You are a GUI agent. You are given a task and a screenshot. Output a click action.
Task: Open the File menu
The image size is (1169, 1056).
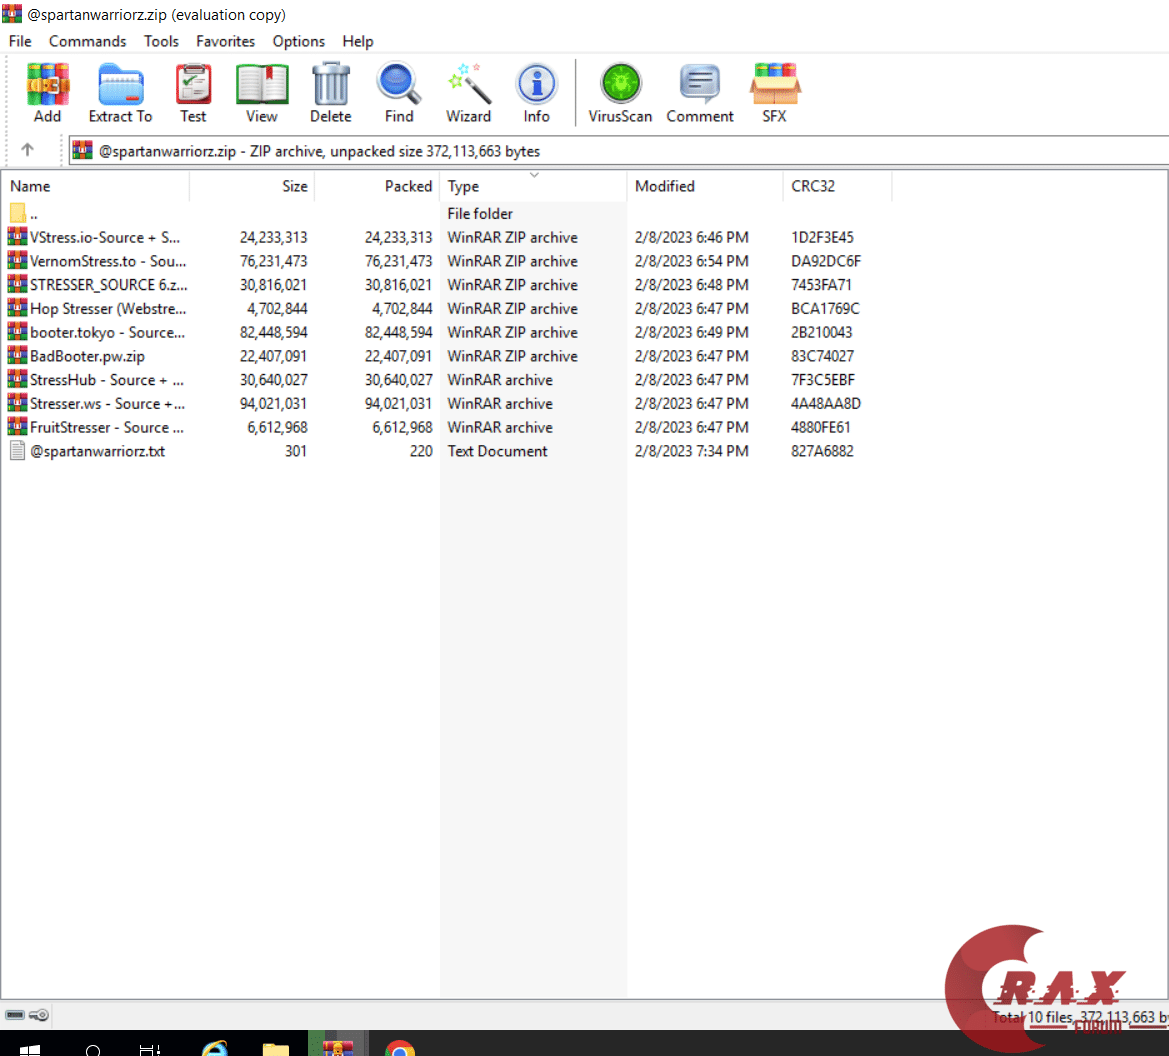[20, 41]
